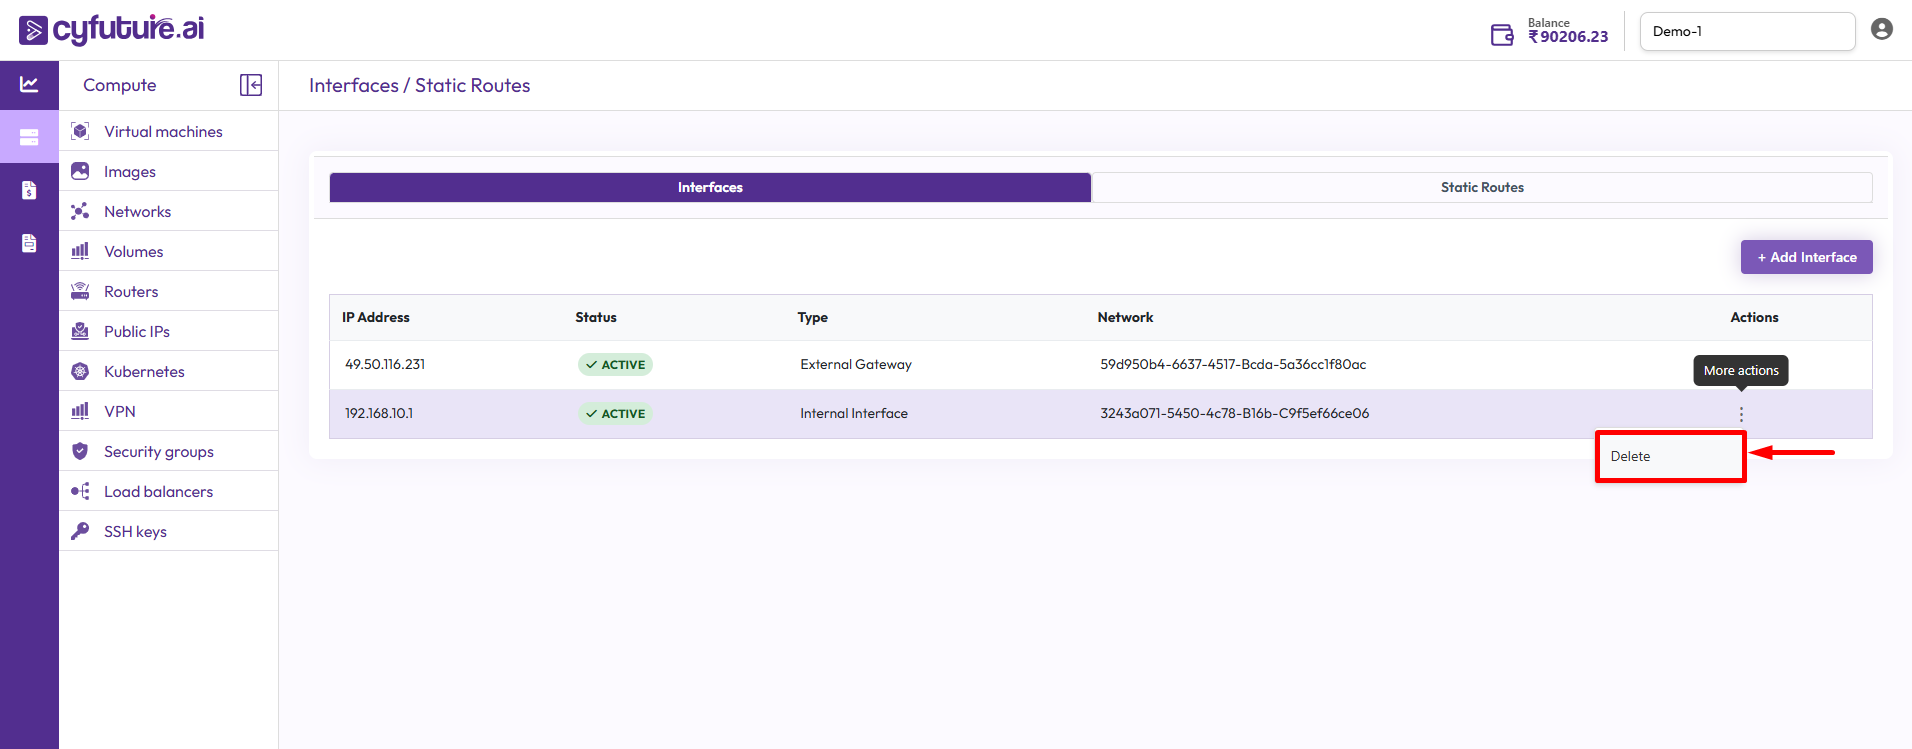The height and width of the screenshot is (749, 1912).
Task: Navigate to Security groups
Action: tap(158, 451)
